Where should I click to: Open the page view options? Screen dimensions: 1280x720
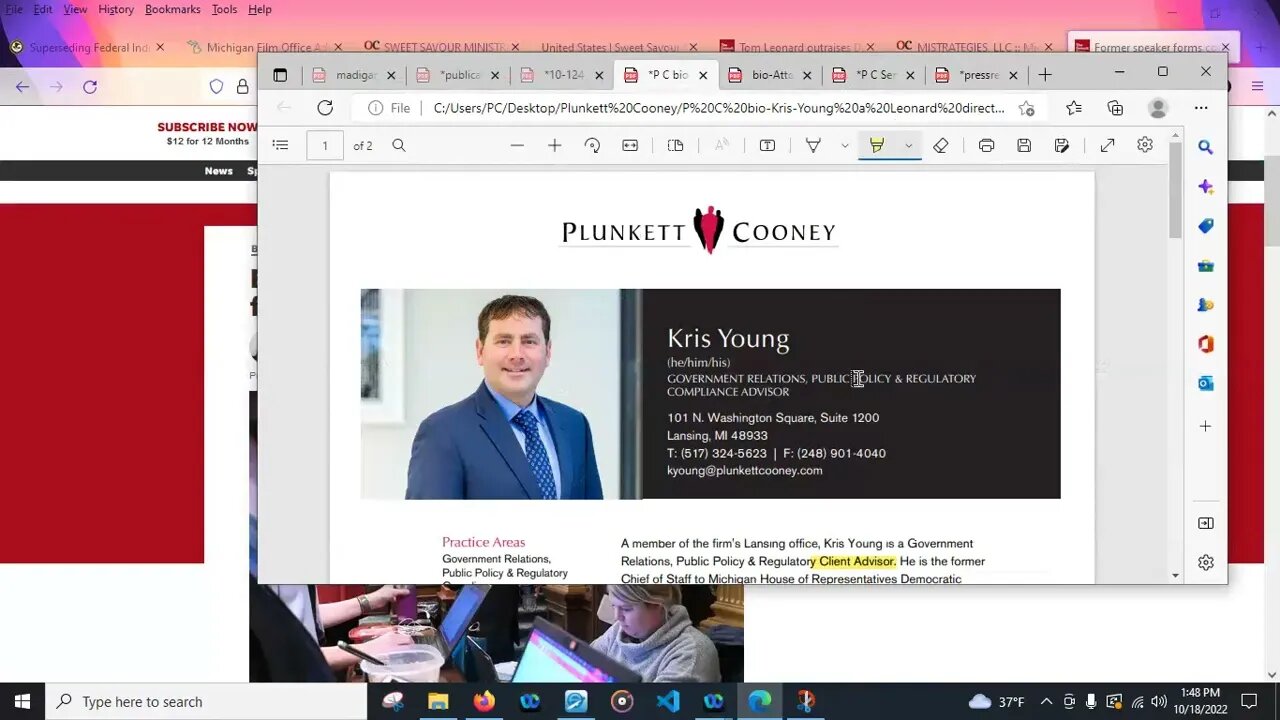676,145
